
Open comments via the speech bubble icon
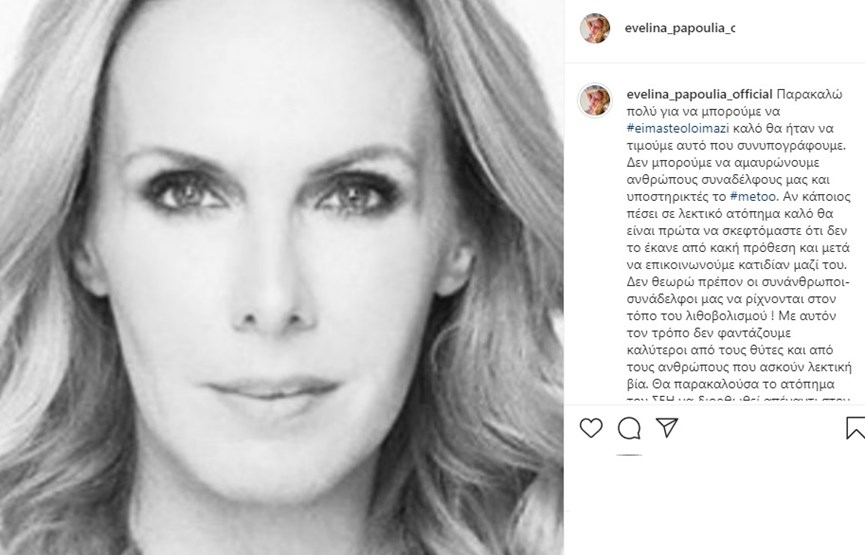click(x=629, y=428)
